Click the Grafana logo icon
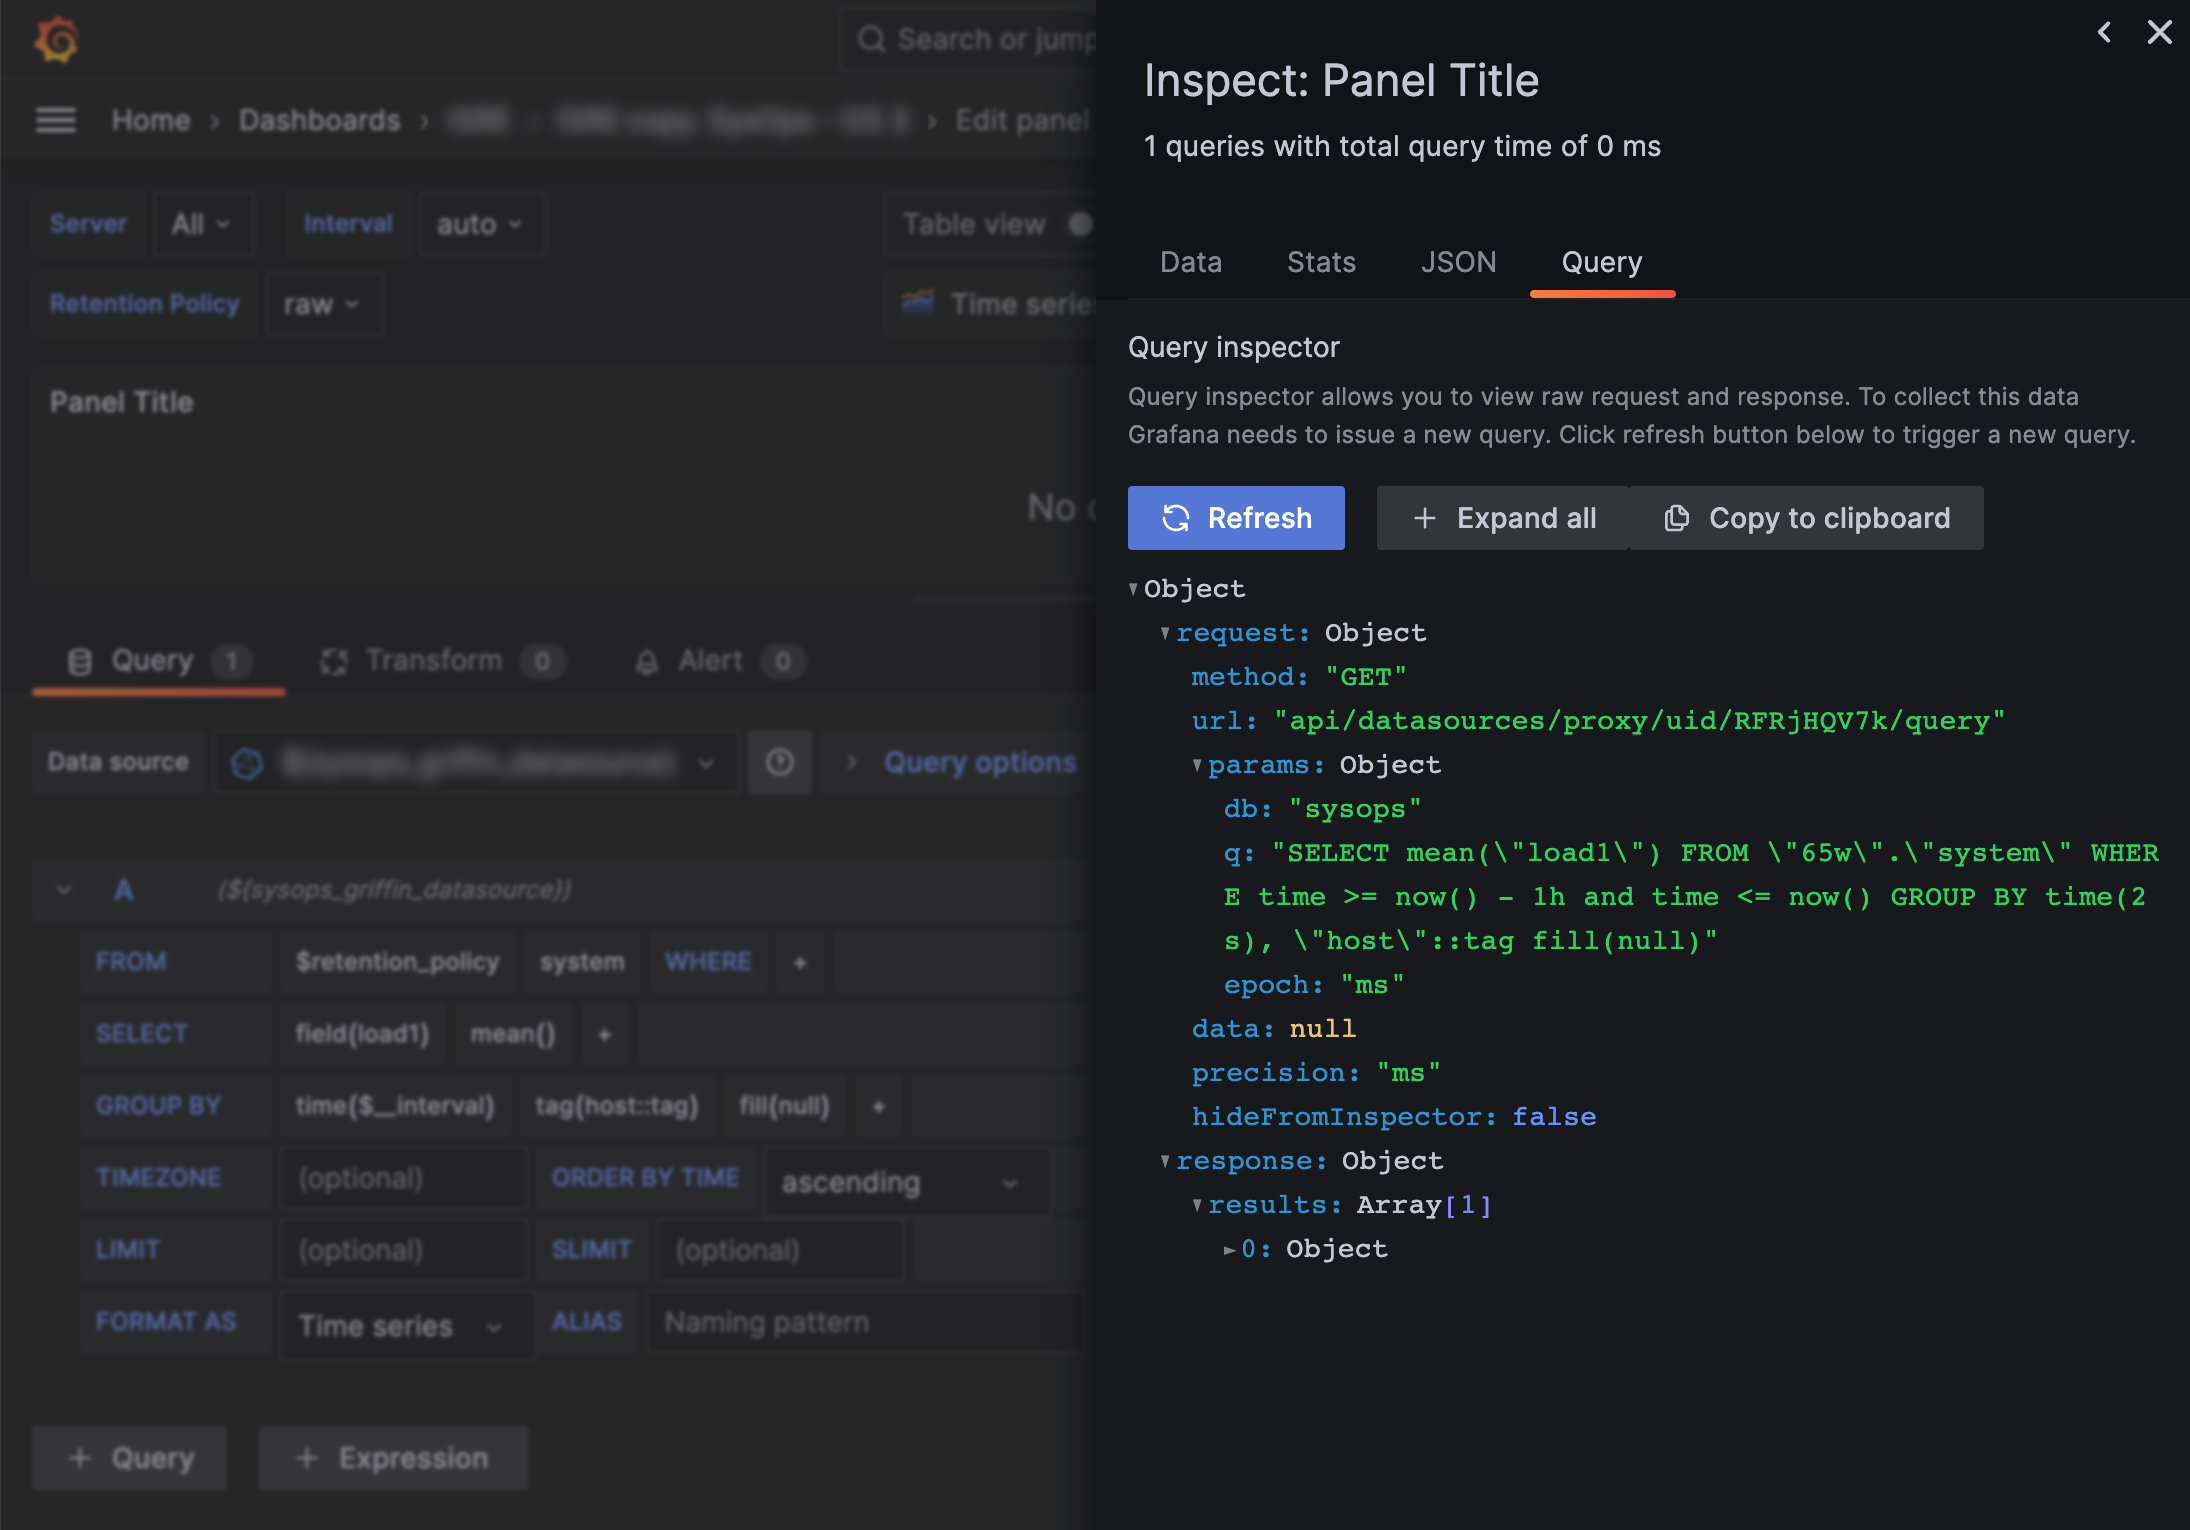Image resolution: width=2190 pixels, height=1530 pixels. (x=58, y=40)
